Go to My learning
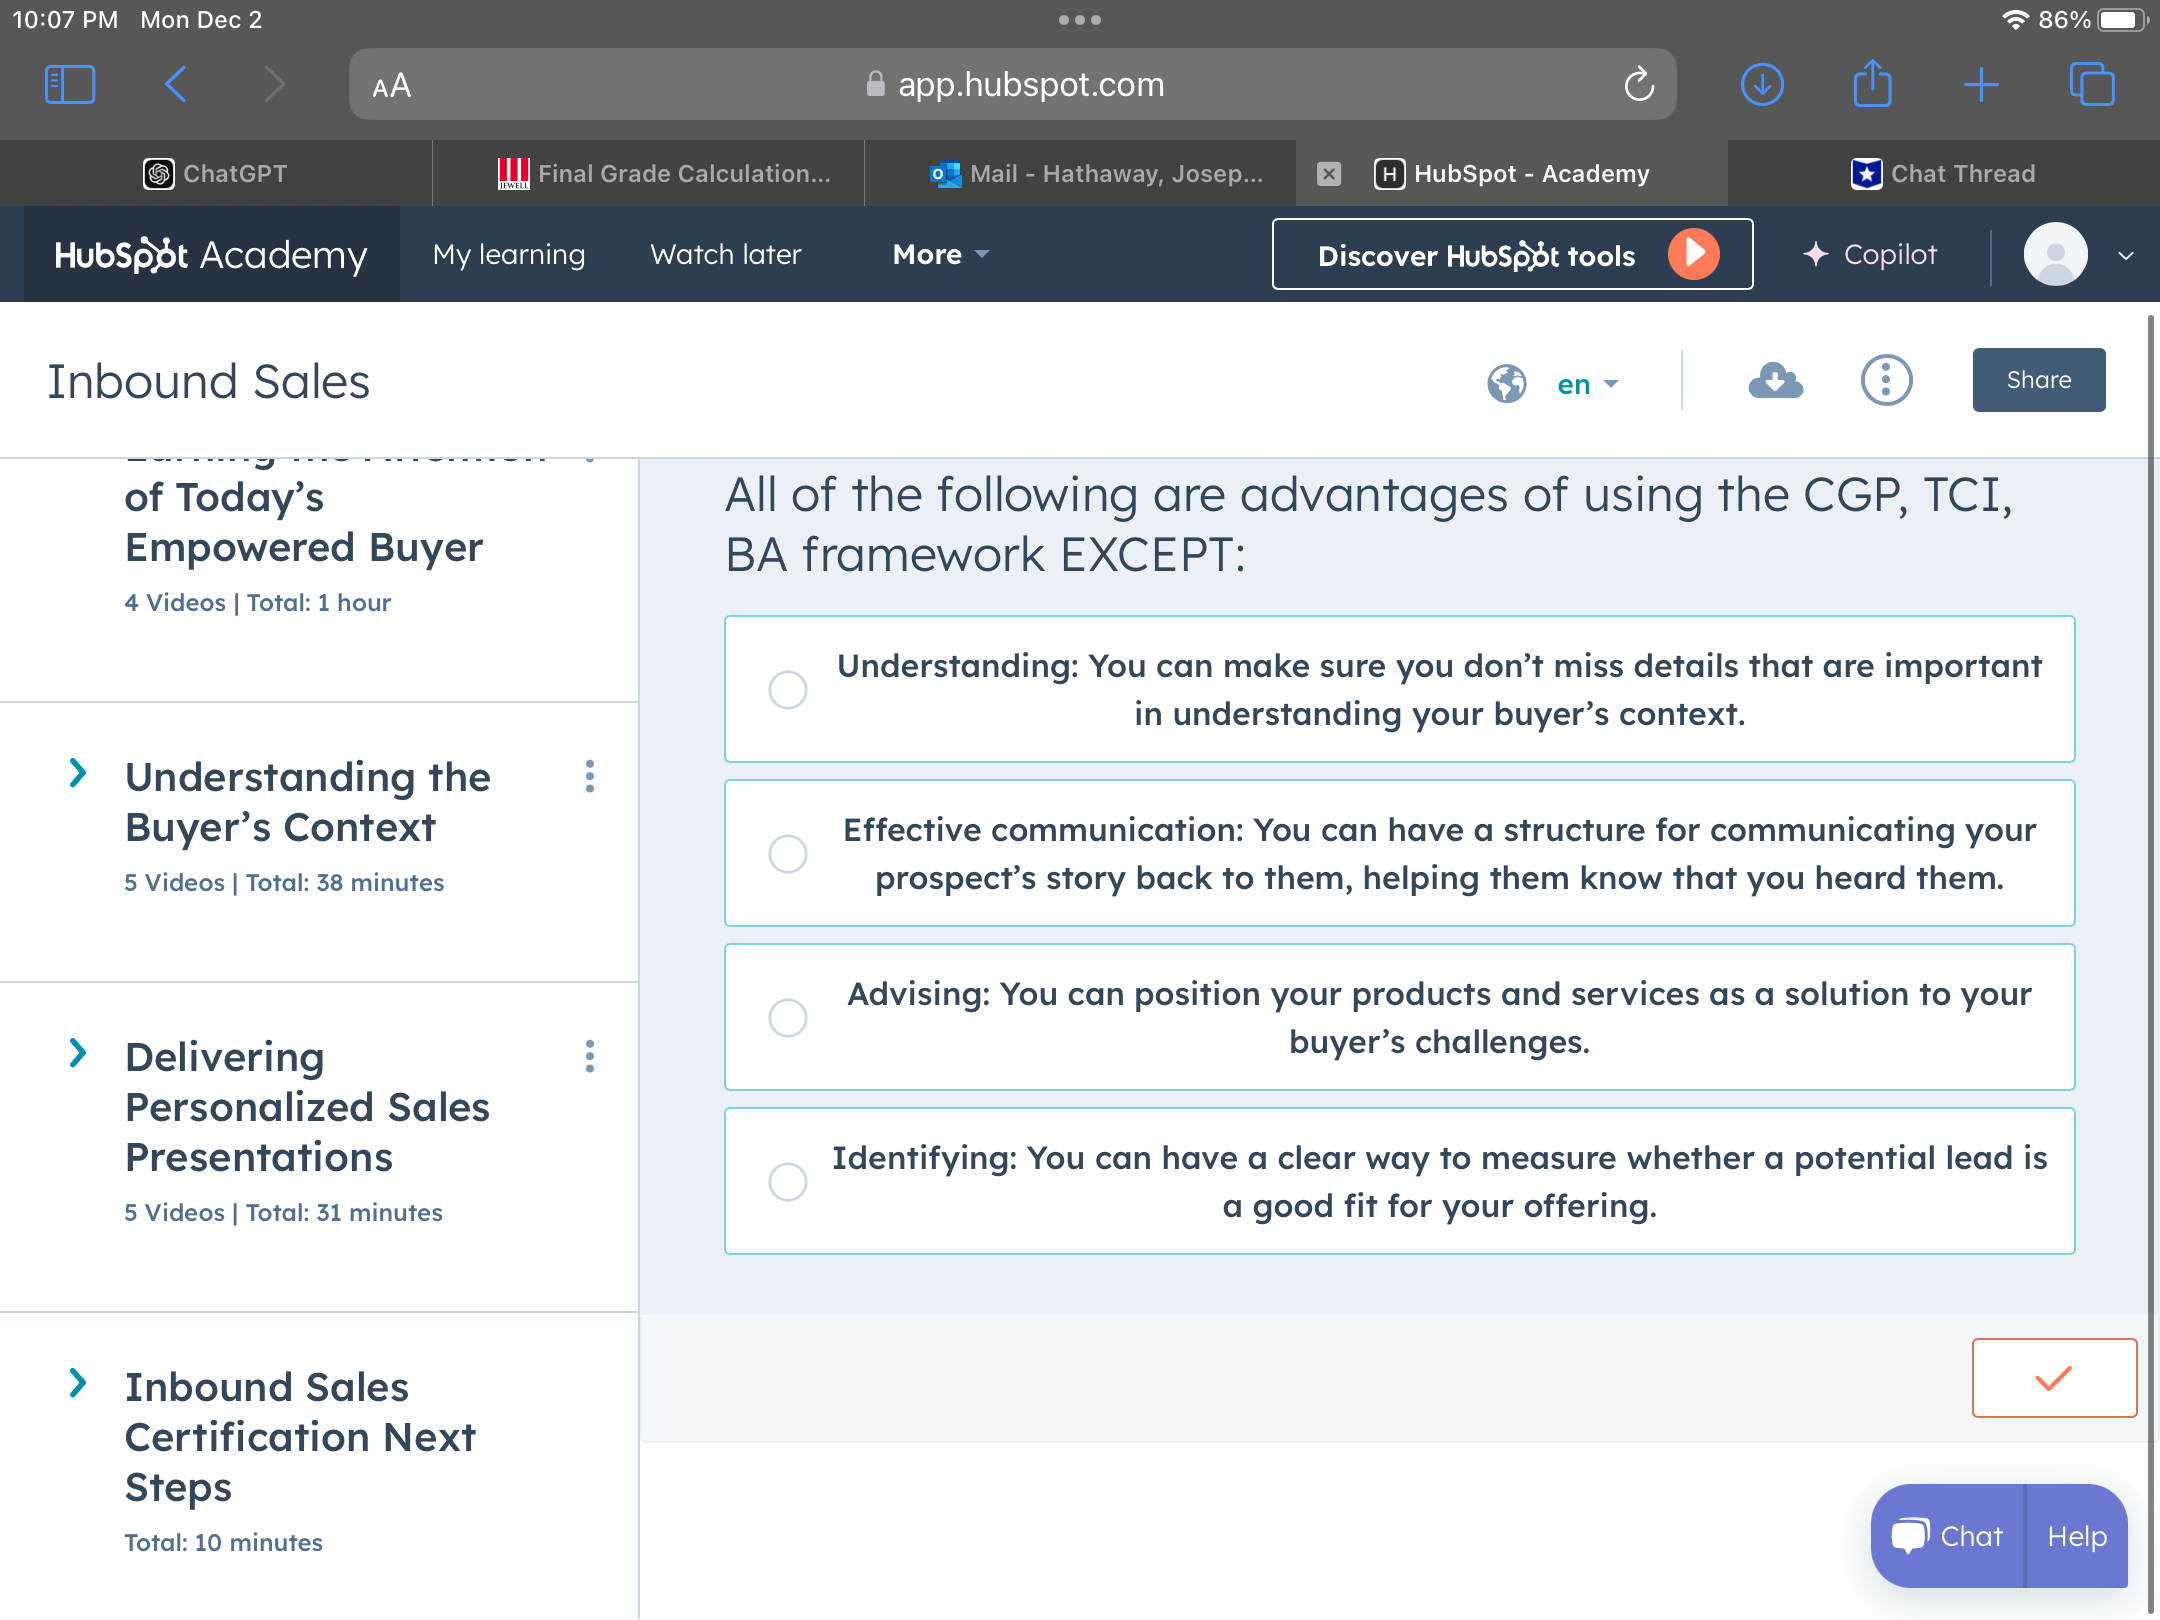 509,255
